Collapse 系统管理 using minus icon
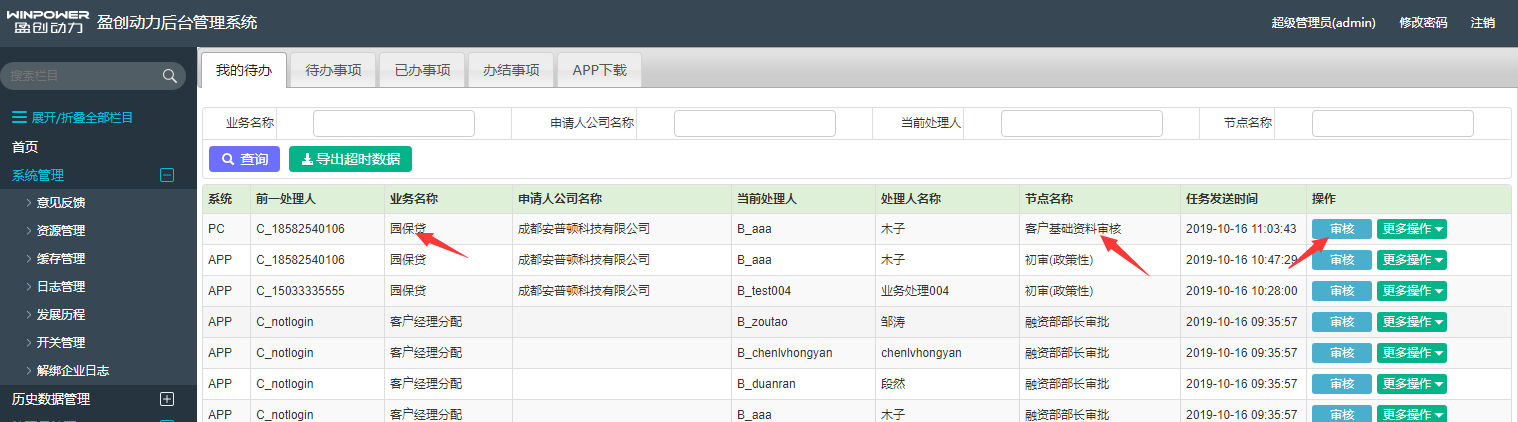 [167, 175]
